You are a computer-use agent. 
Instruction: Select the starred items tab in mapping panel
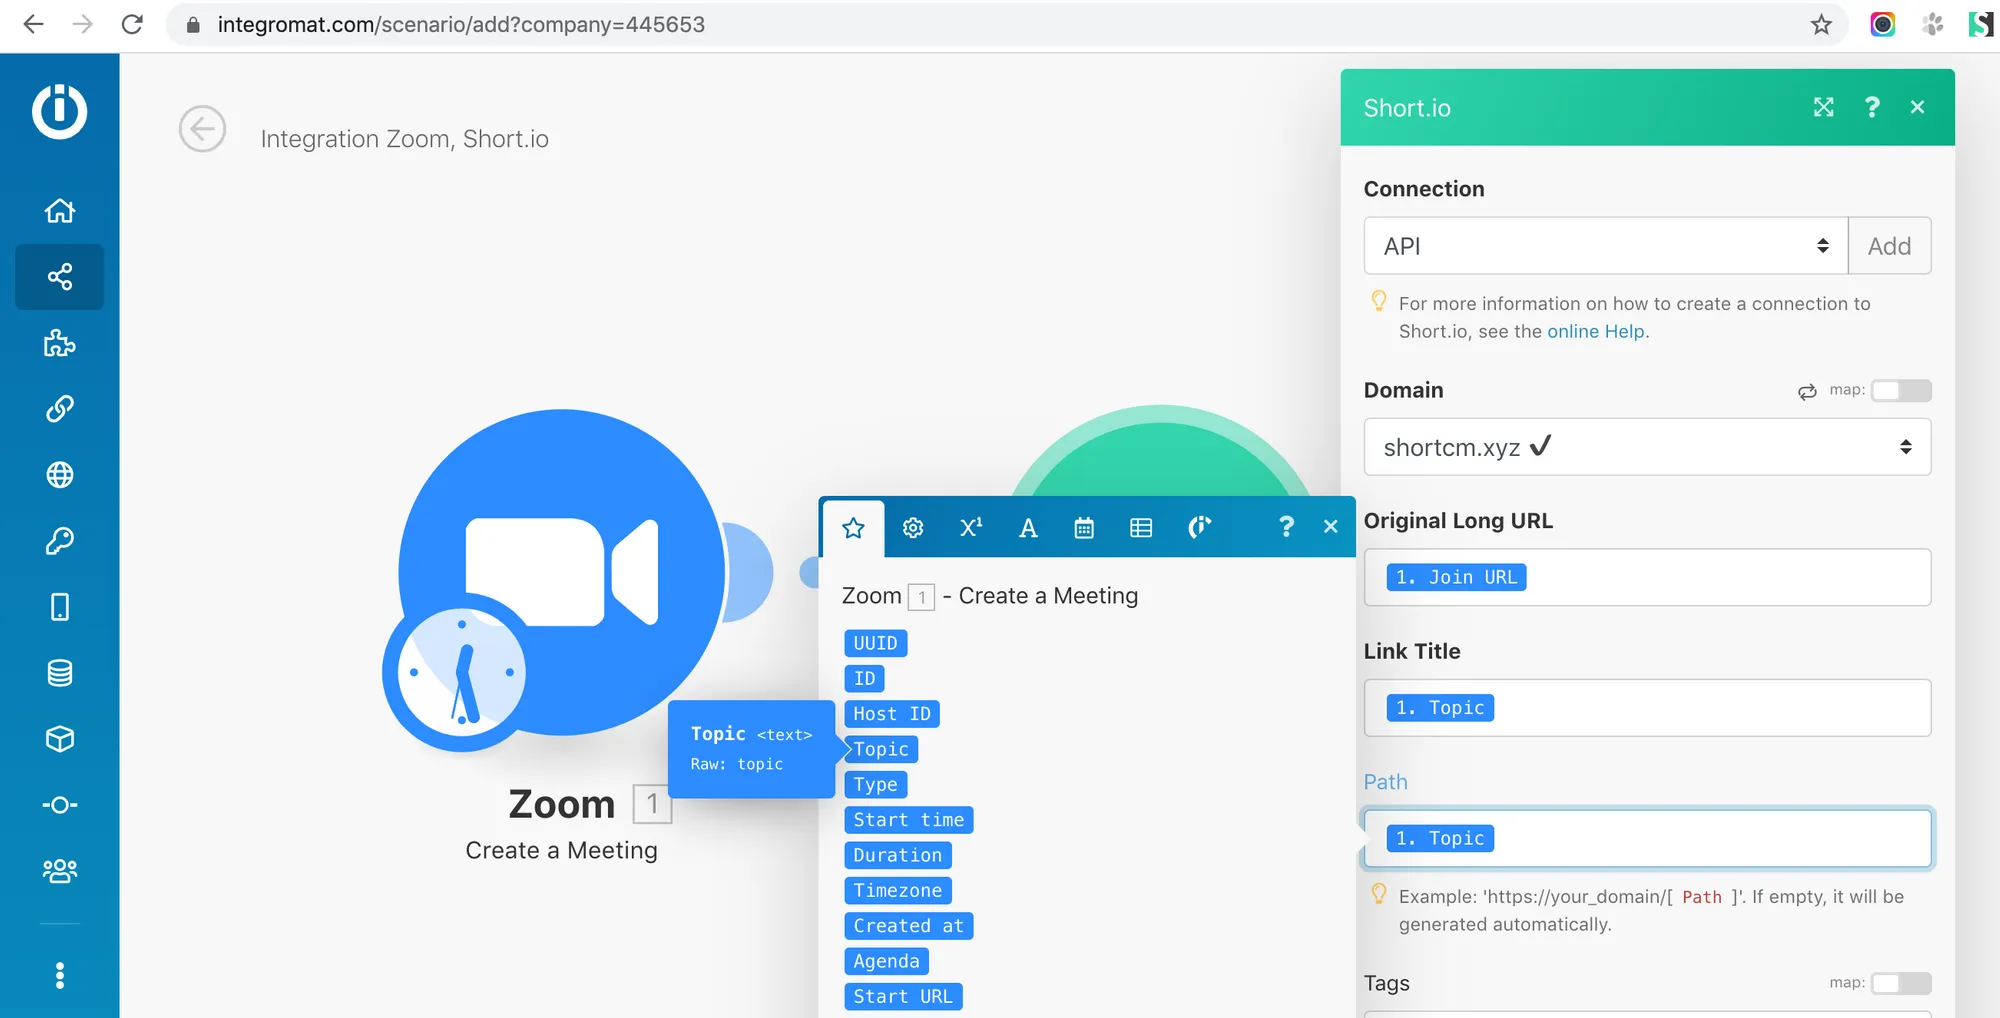click(x=853, y=528)
